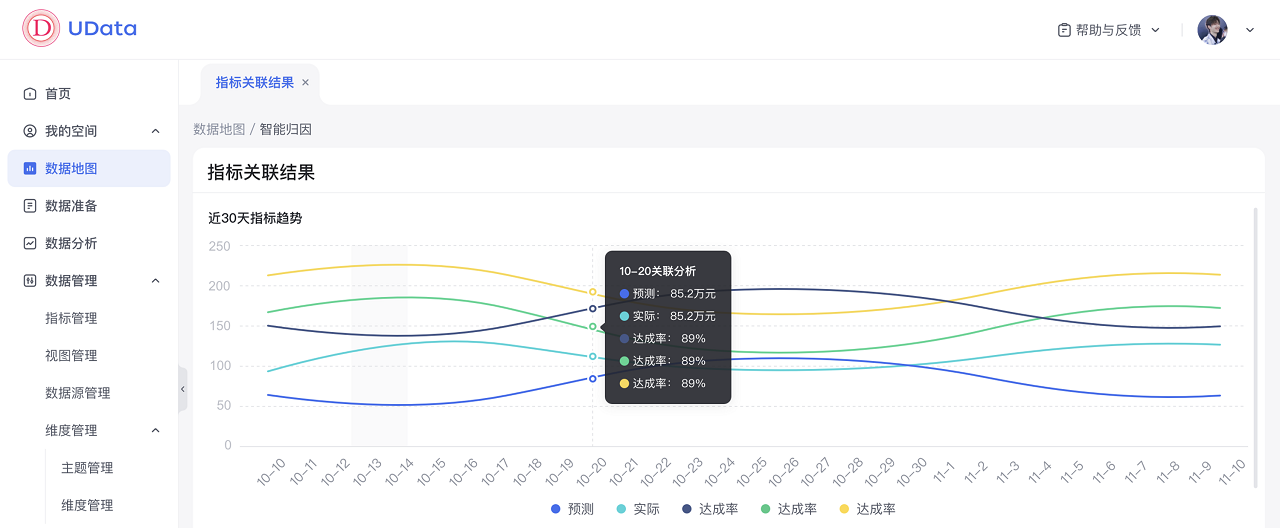
Task: Collapse the 我的空间 menu chevron
Action: 155,131
